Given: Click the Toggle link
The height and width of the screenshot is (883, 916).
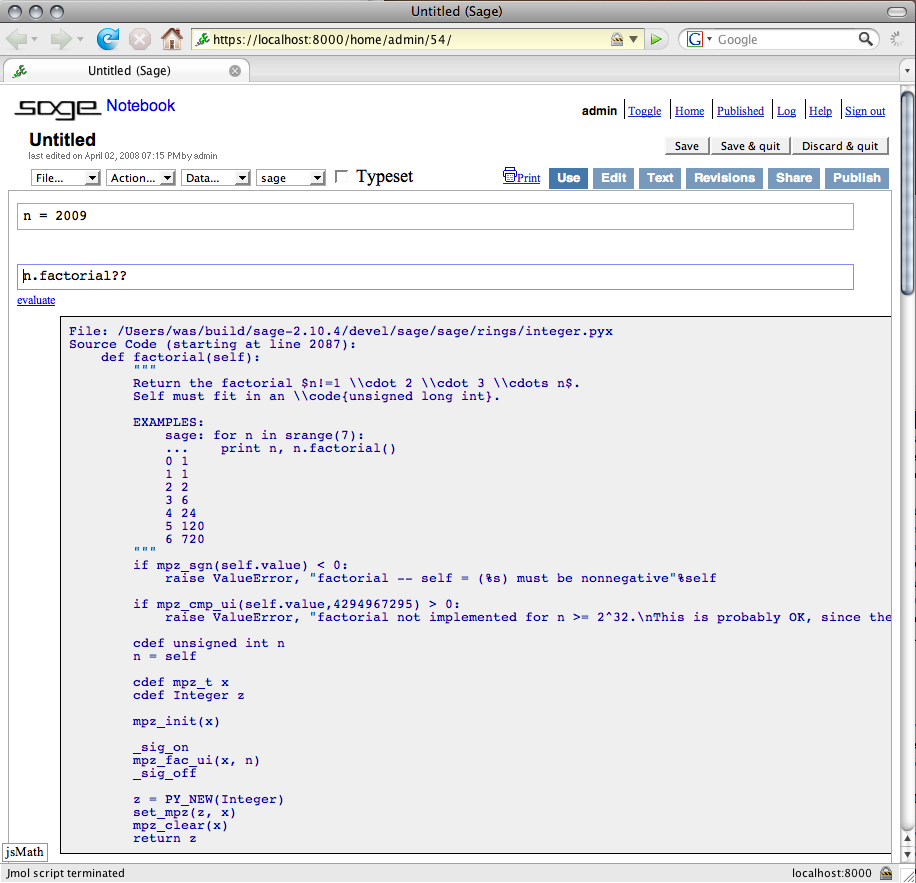Looking at the screenshot, I should (x=644, y=111).
